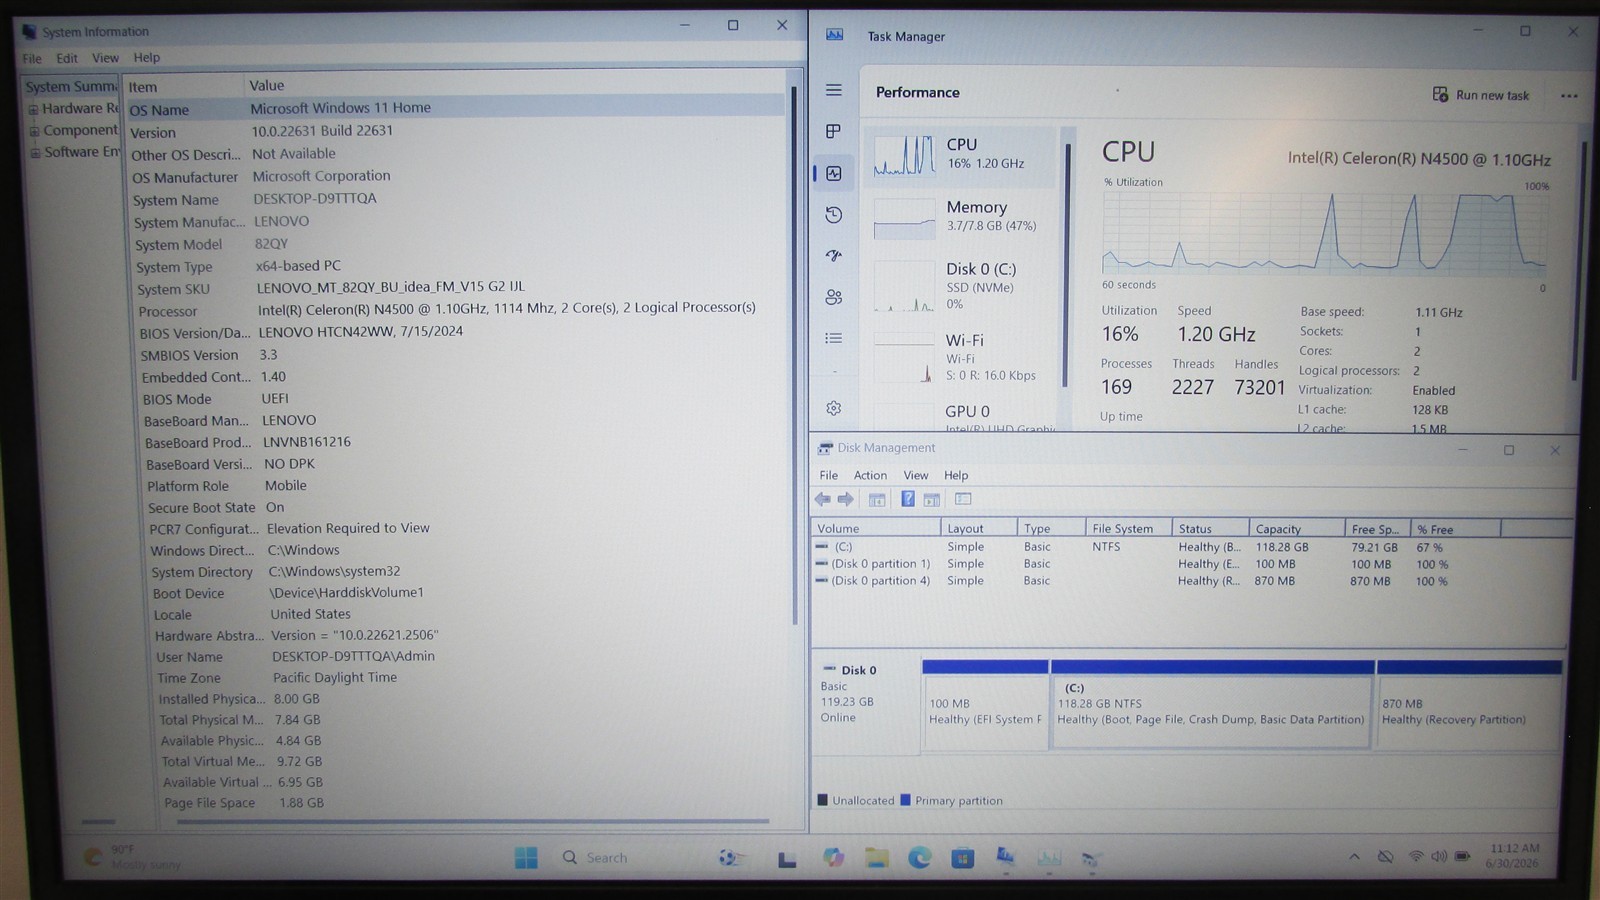
Task: Open the Disk Management View menu
Action: (x=916, y=475)
